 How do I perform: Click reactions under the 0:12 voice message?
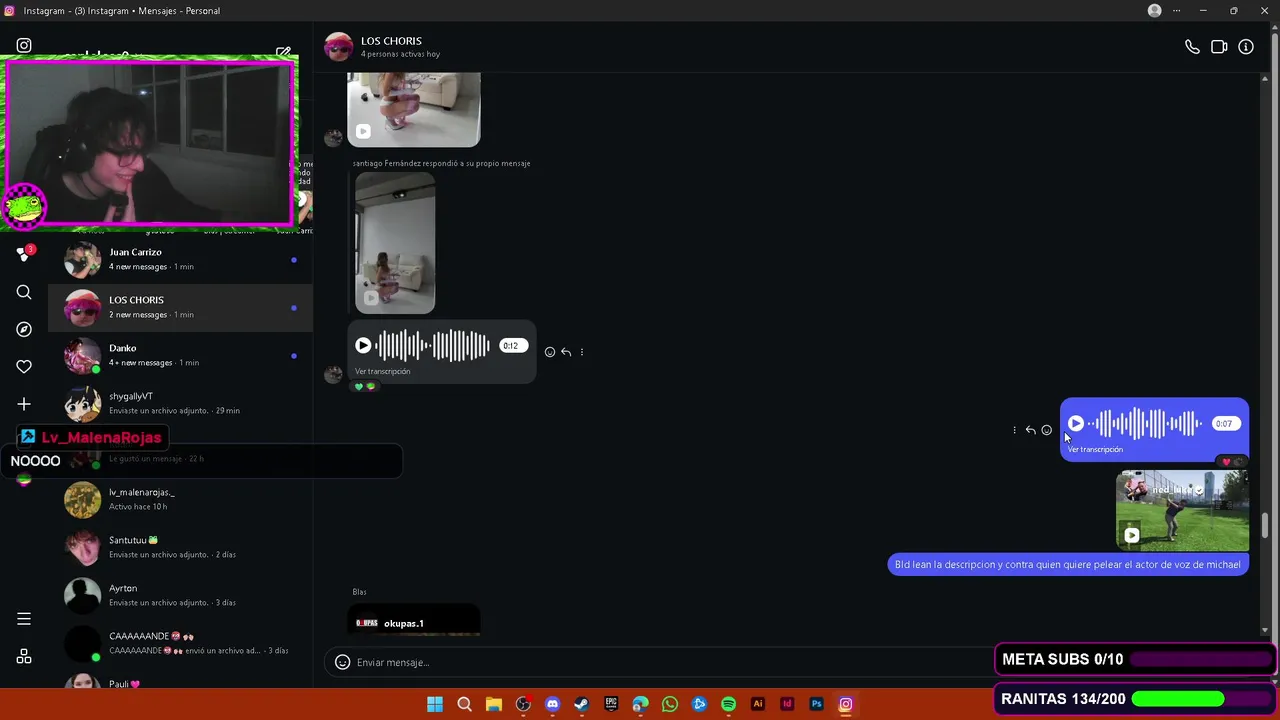[x=365, y=386]
